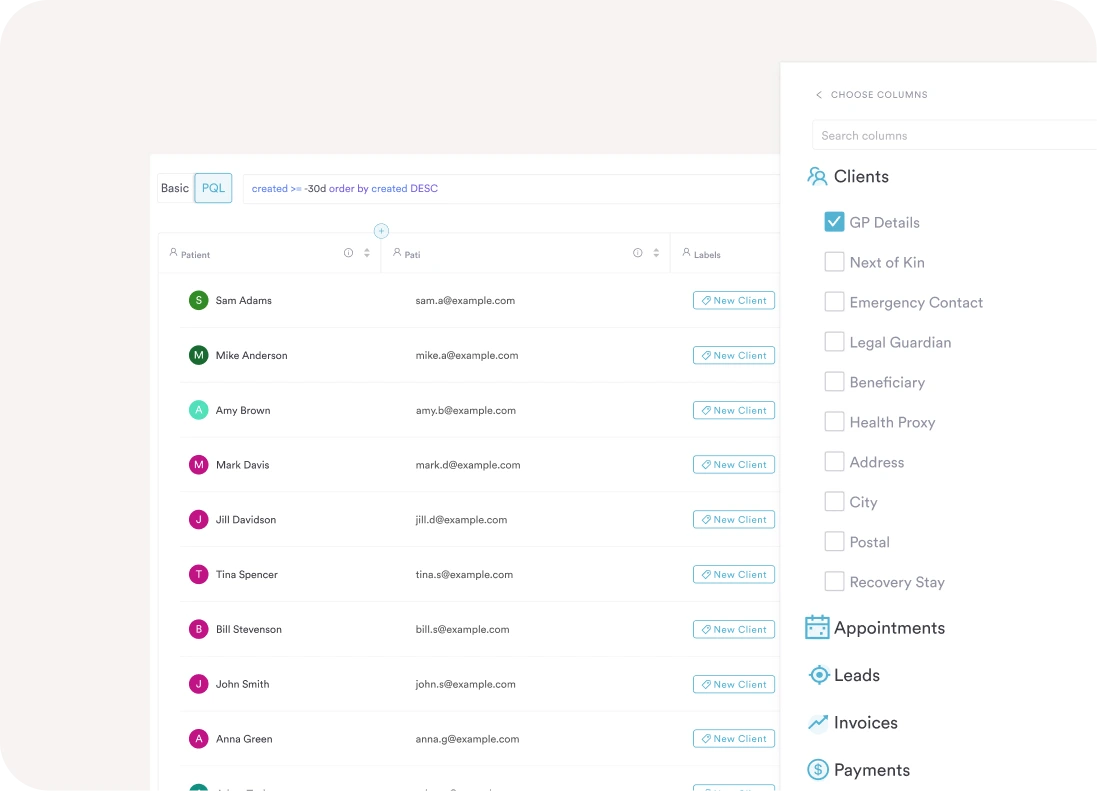Click the Pati column info icon

tap(637, 253)
